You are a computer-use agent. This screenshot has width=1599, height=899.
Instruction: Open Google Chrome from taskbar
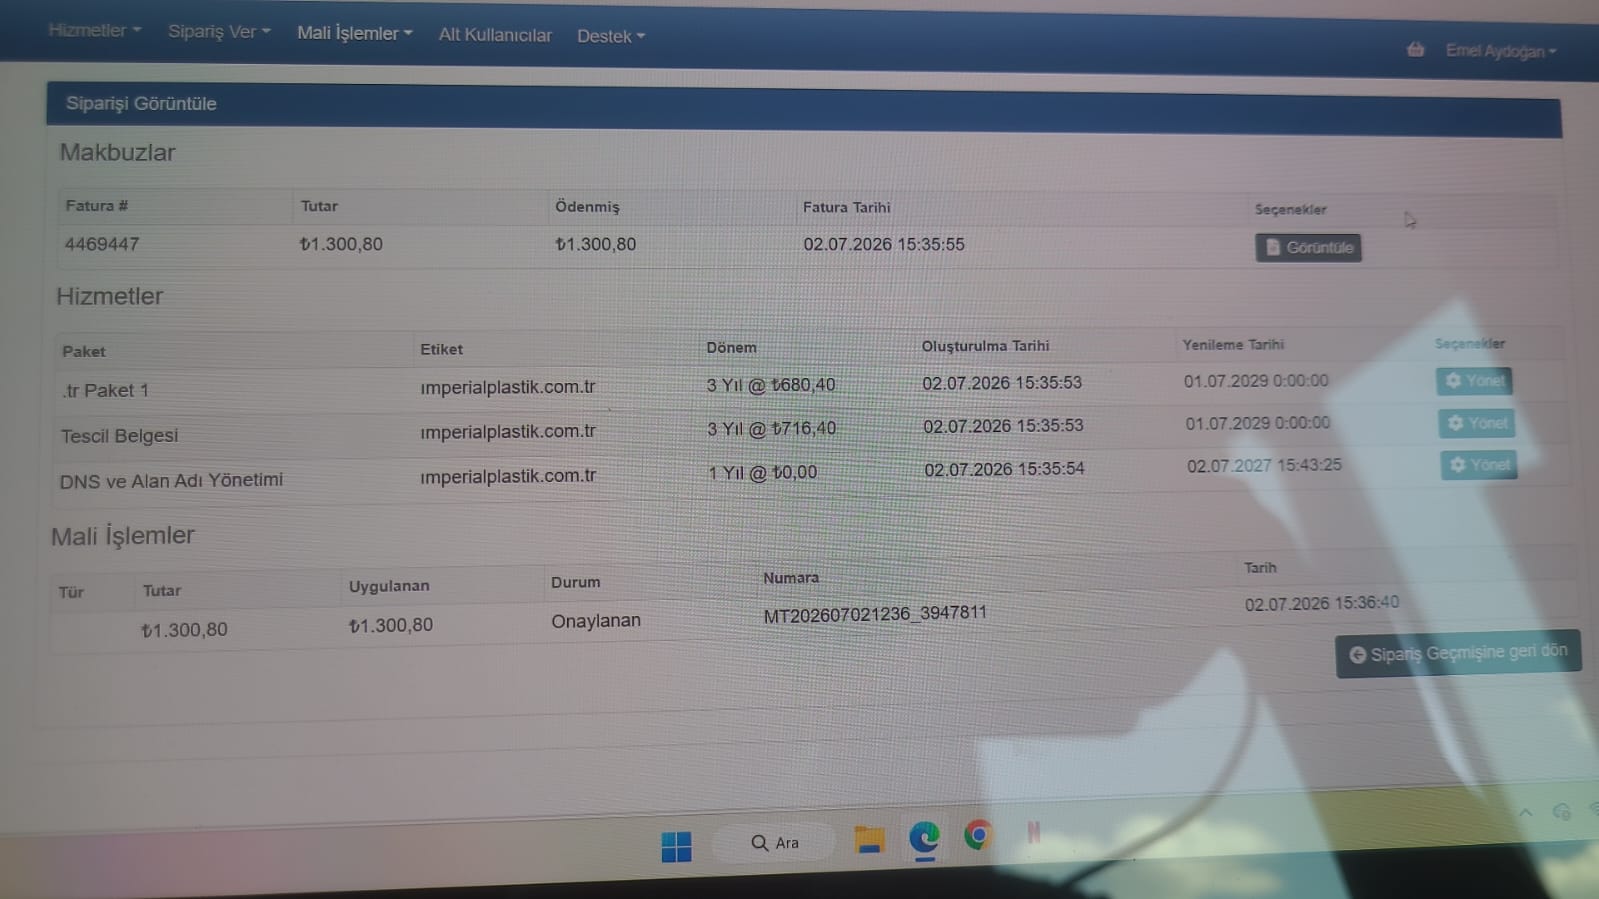coord(978,834)
